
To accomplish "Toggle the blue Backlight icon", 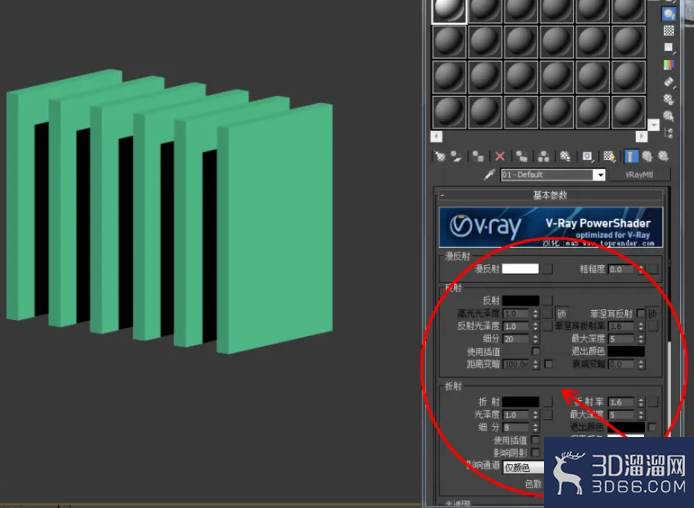I will click(x=669, y=14).
